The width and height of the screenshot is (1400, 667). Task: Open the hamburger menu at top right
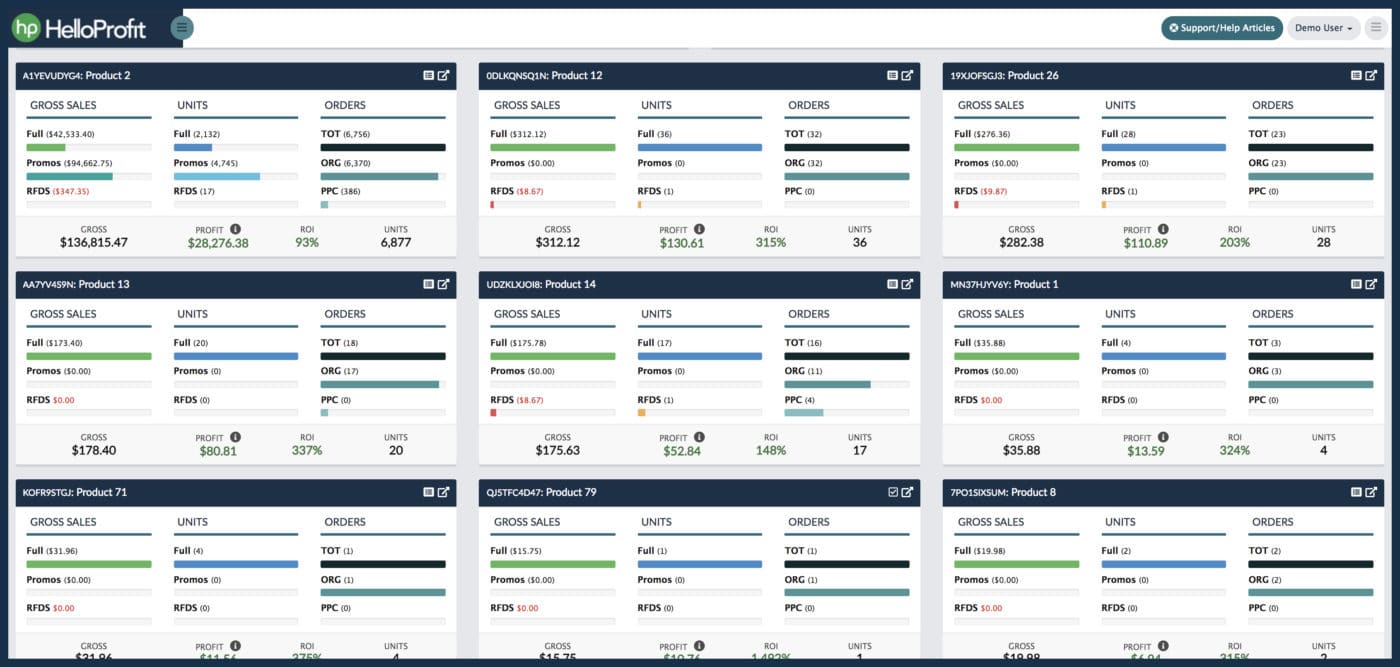(x=1376, y=28)
